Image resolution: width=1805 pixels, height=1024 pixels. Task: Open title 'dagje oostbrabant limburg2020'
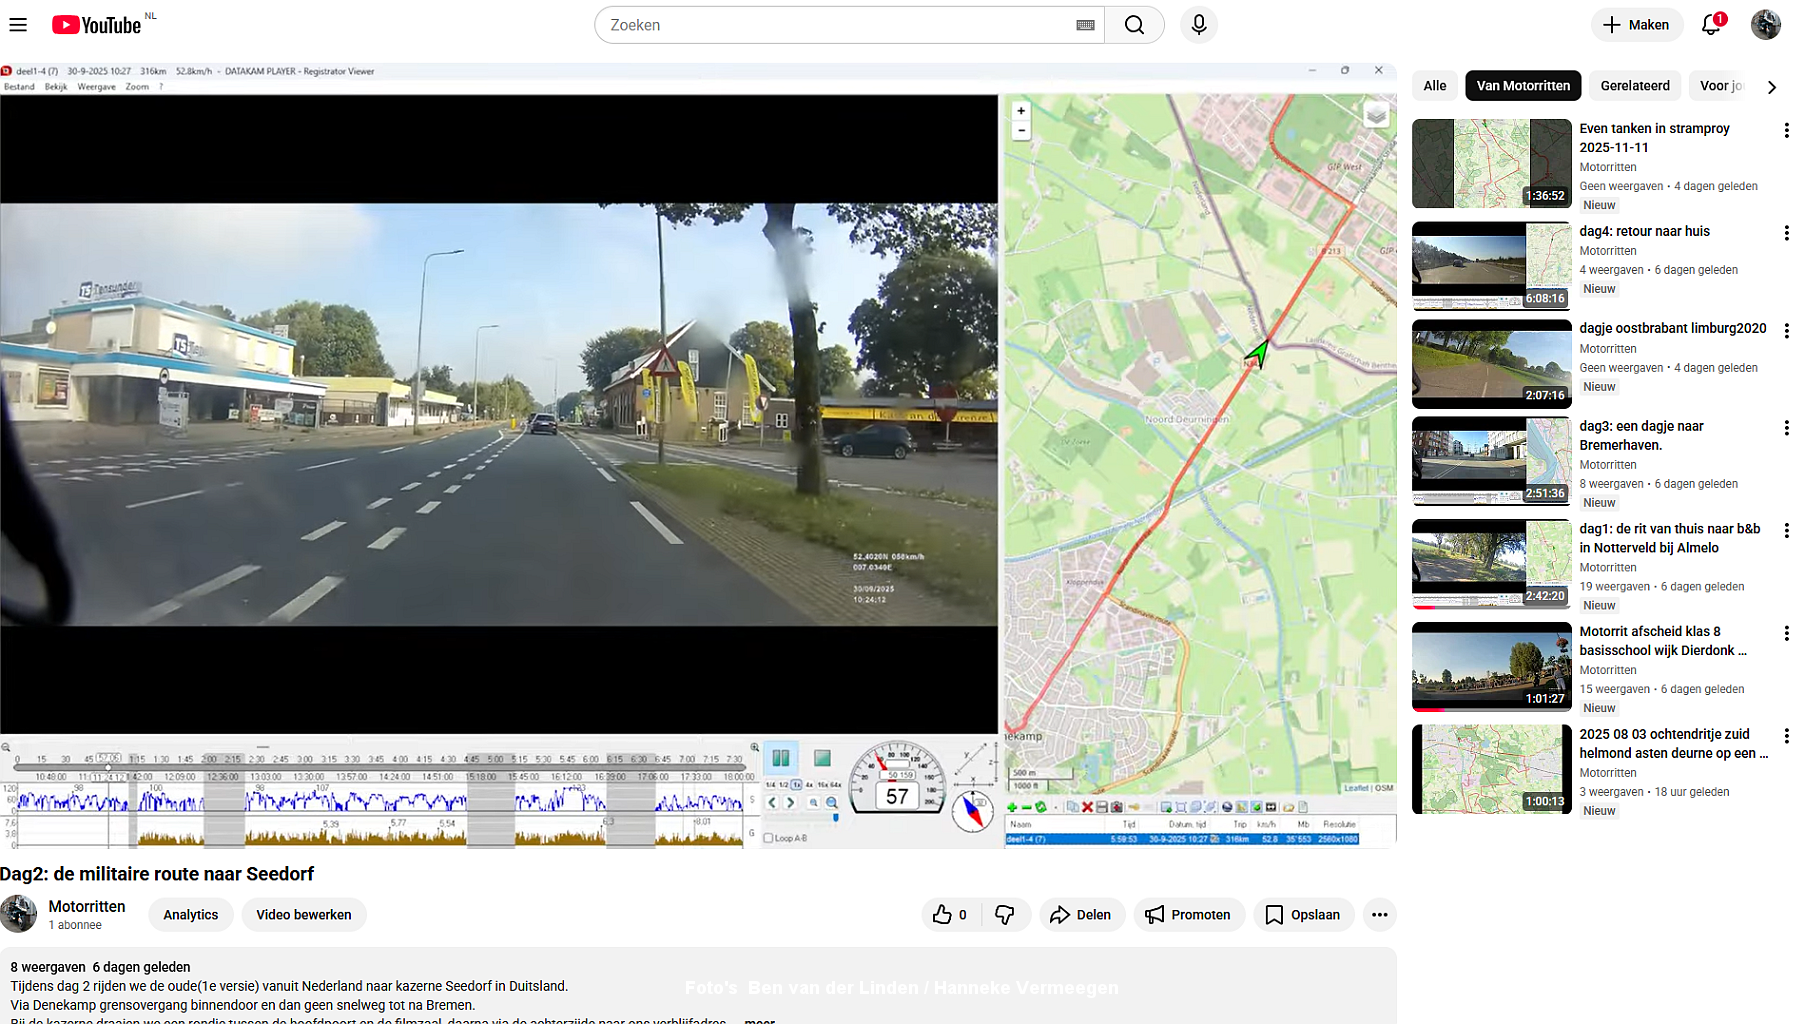(1673, 328)
